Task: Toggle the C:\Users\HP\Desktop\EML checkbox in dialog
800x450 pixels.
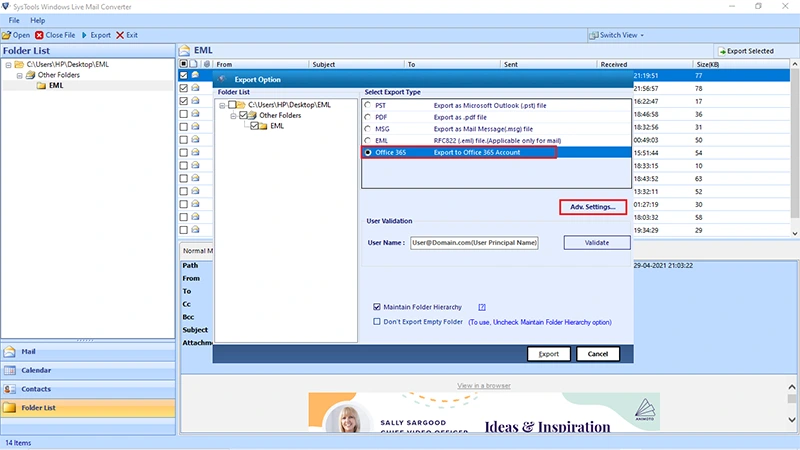Action: (x=232, y=105)
